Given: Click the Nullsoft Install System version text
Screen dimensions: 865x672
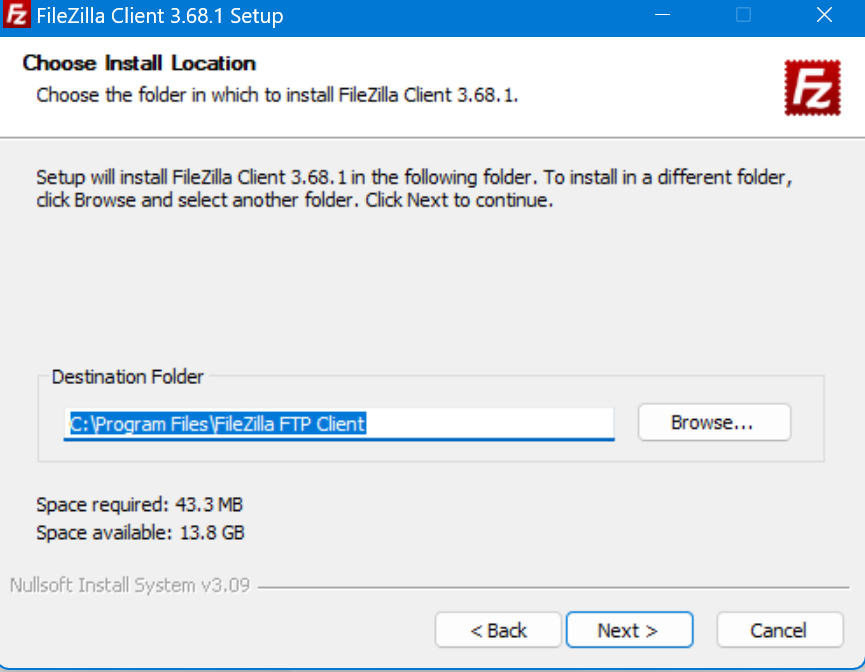Looking at the screenshot, I should pos(128,585).
